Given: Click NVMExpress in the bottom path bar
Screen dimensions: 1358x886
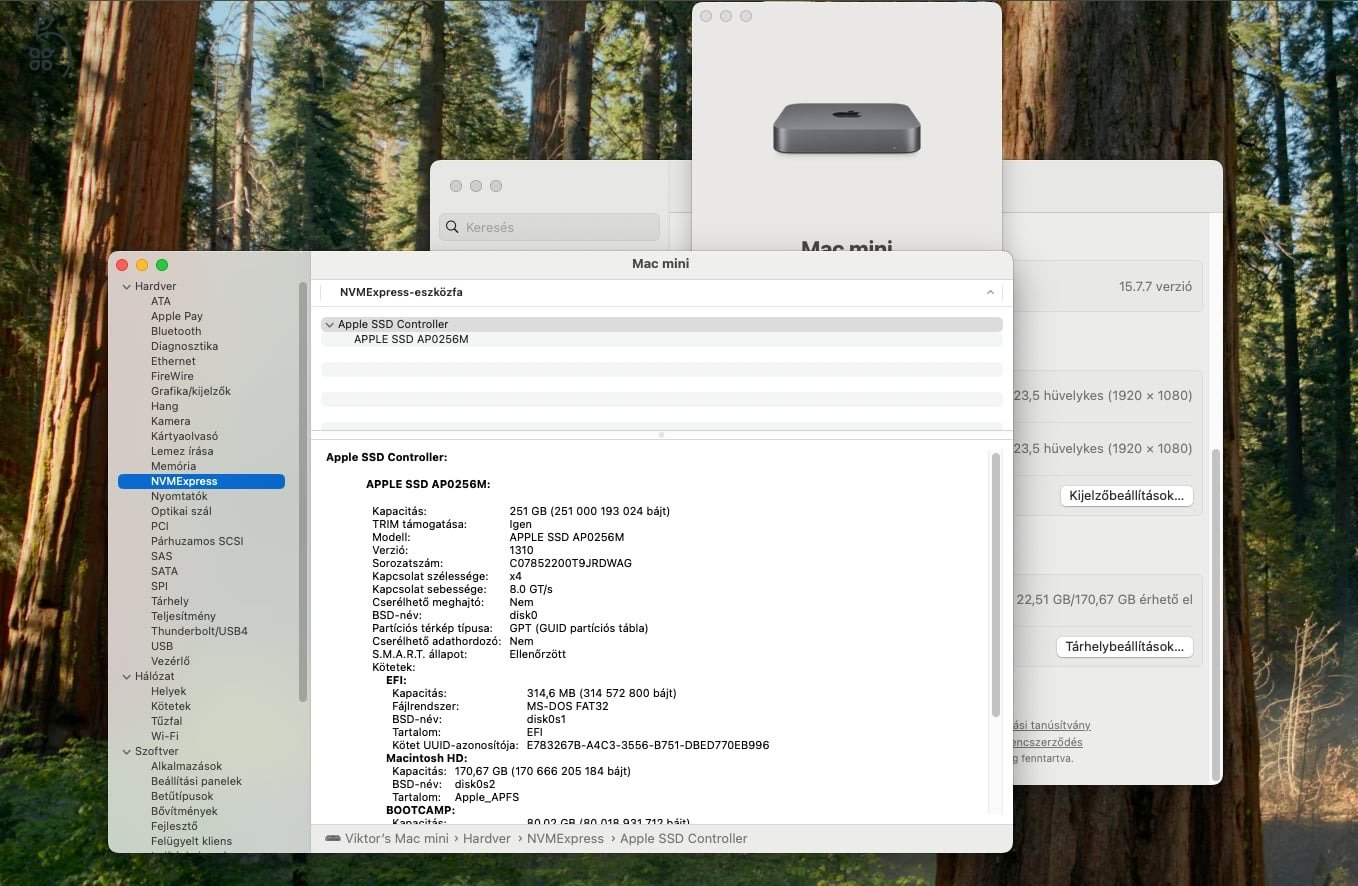Looking at the screenshot, I should click(x=565, y=839).
